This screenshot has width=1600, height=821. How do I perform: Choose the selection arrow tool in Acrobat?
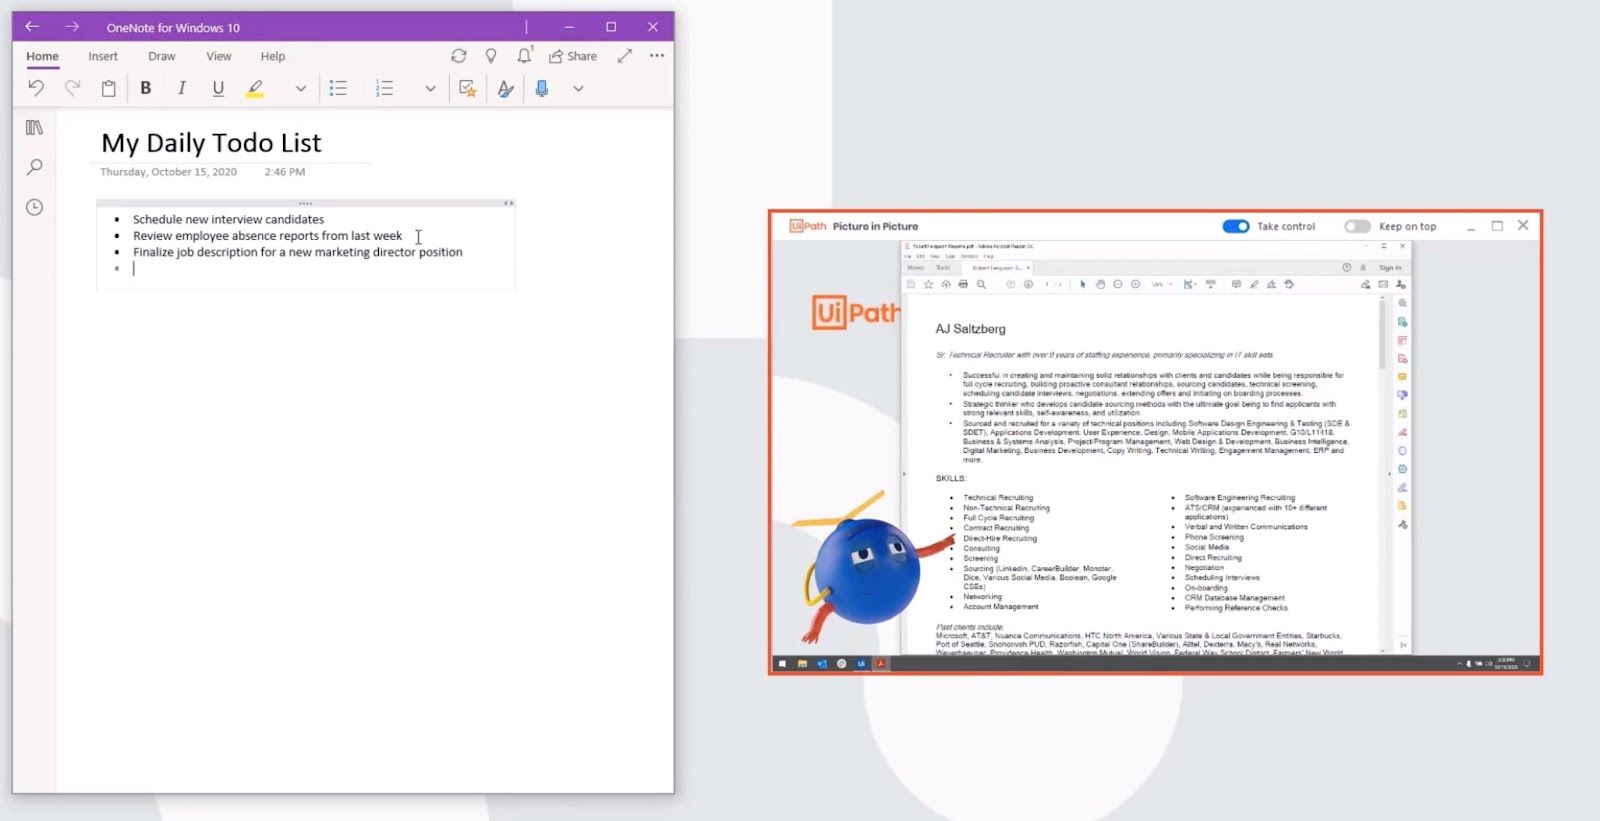pos(1083,284)
